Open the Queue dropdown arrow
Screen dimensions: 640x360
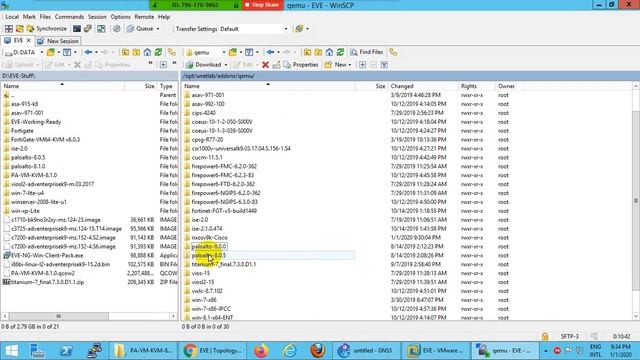[x=158, y=29]
